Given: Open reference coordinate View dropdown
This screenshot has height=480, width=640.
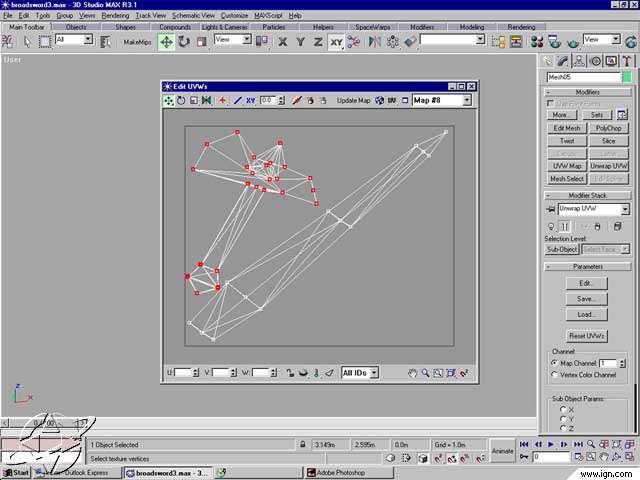Looking at the screenshot, I should coord(247,40).
